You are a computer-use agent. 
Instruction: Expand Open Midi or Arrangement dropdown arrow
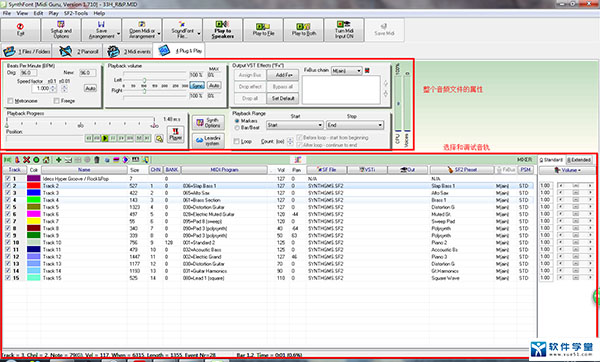(x=159, y=34)
